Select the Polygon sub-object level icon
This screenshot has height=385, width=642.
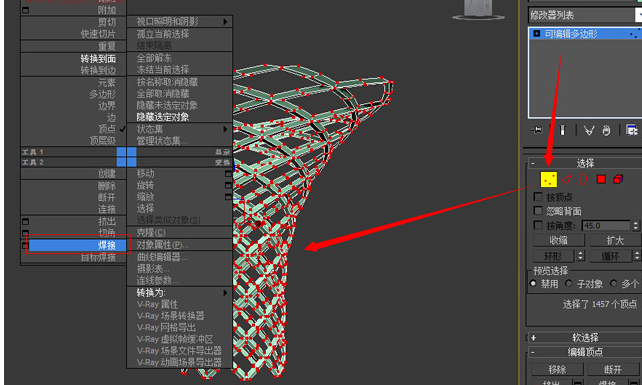click(601, 179)
